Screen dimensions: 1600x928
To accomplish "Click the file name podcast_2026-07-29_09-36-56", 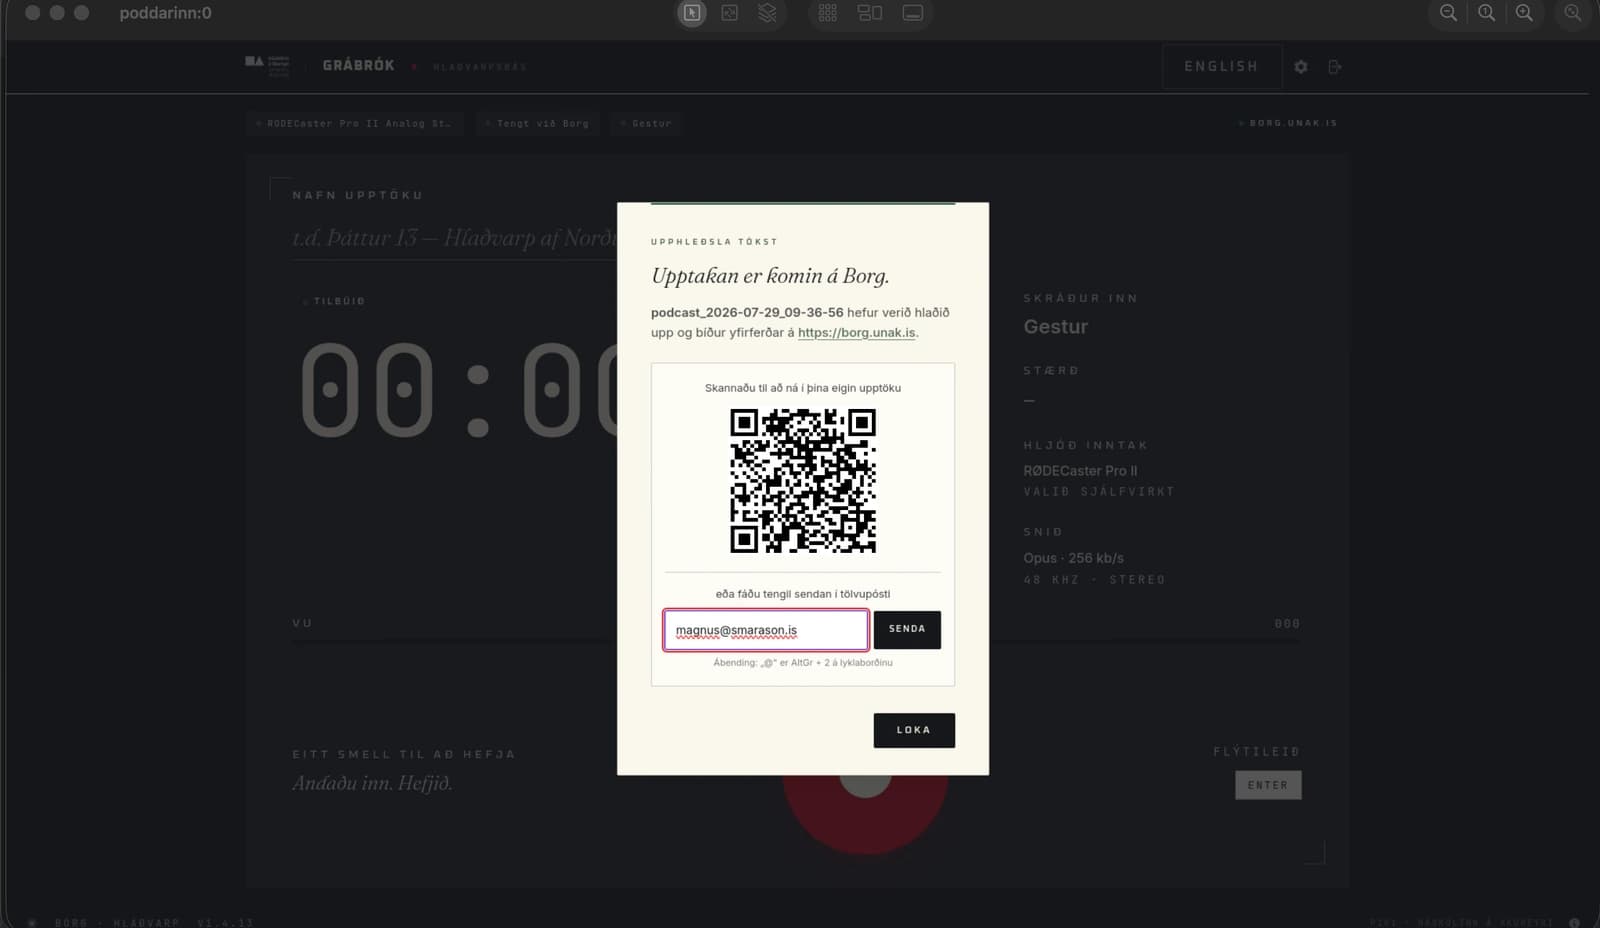I will point(747,312).
